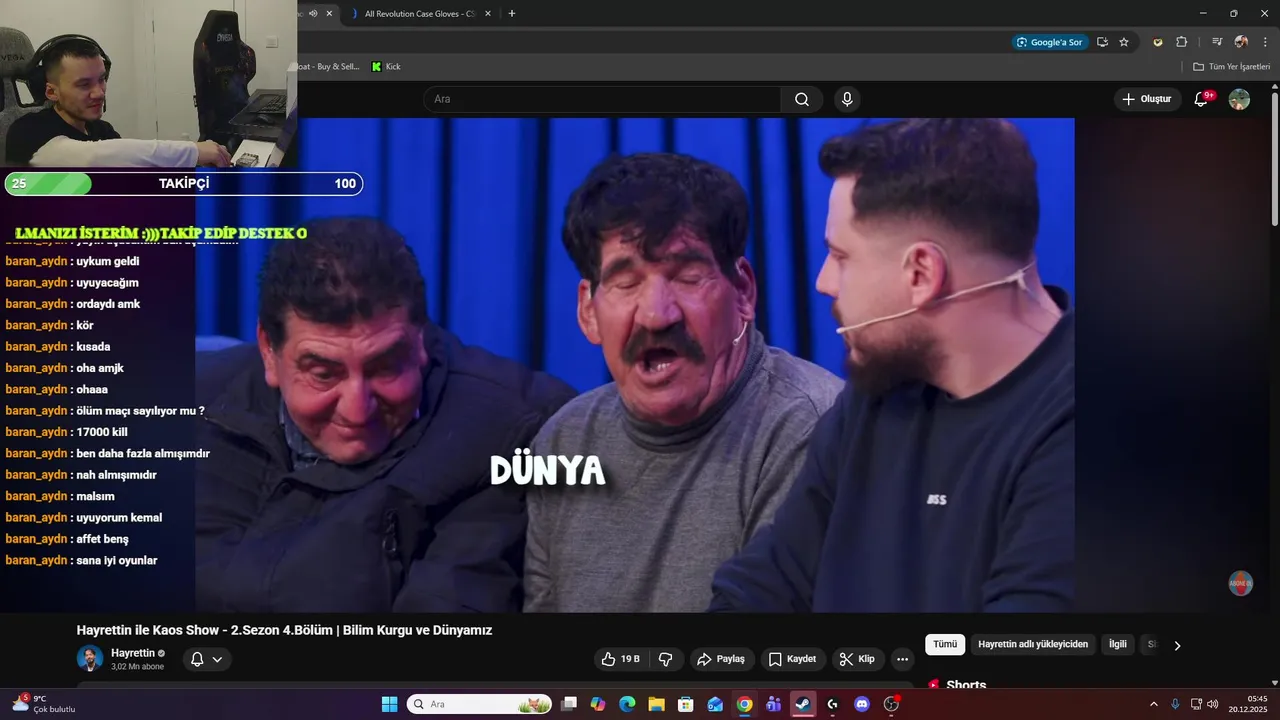
Task: Open the Windows Start menu
Action: (389, 704)
